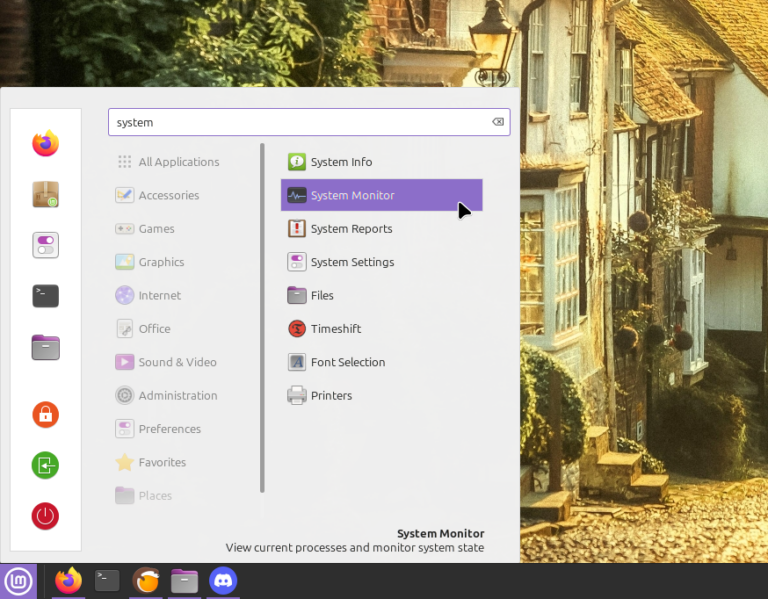This screenshot has width=768, height=599.
Task: Select Places category
Action: (144, 495)
